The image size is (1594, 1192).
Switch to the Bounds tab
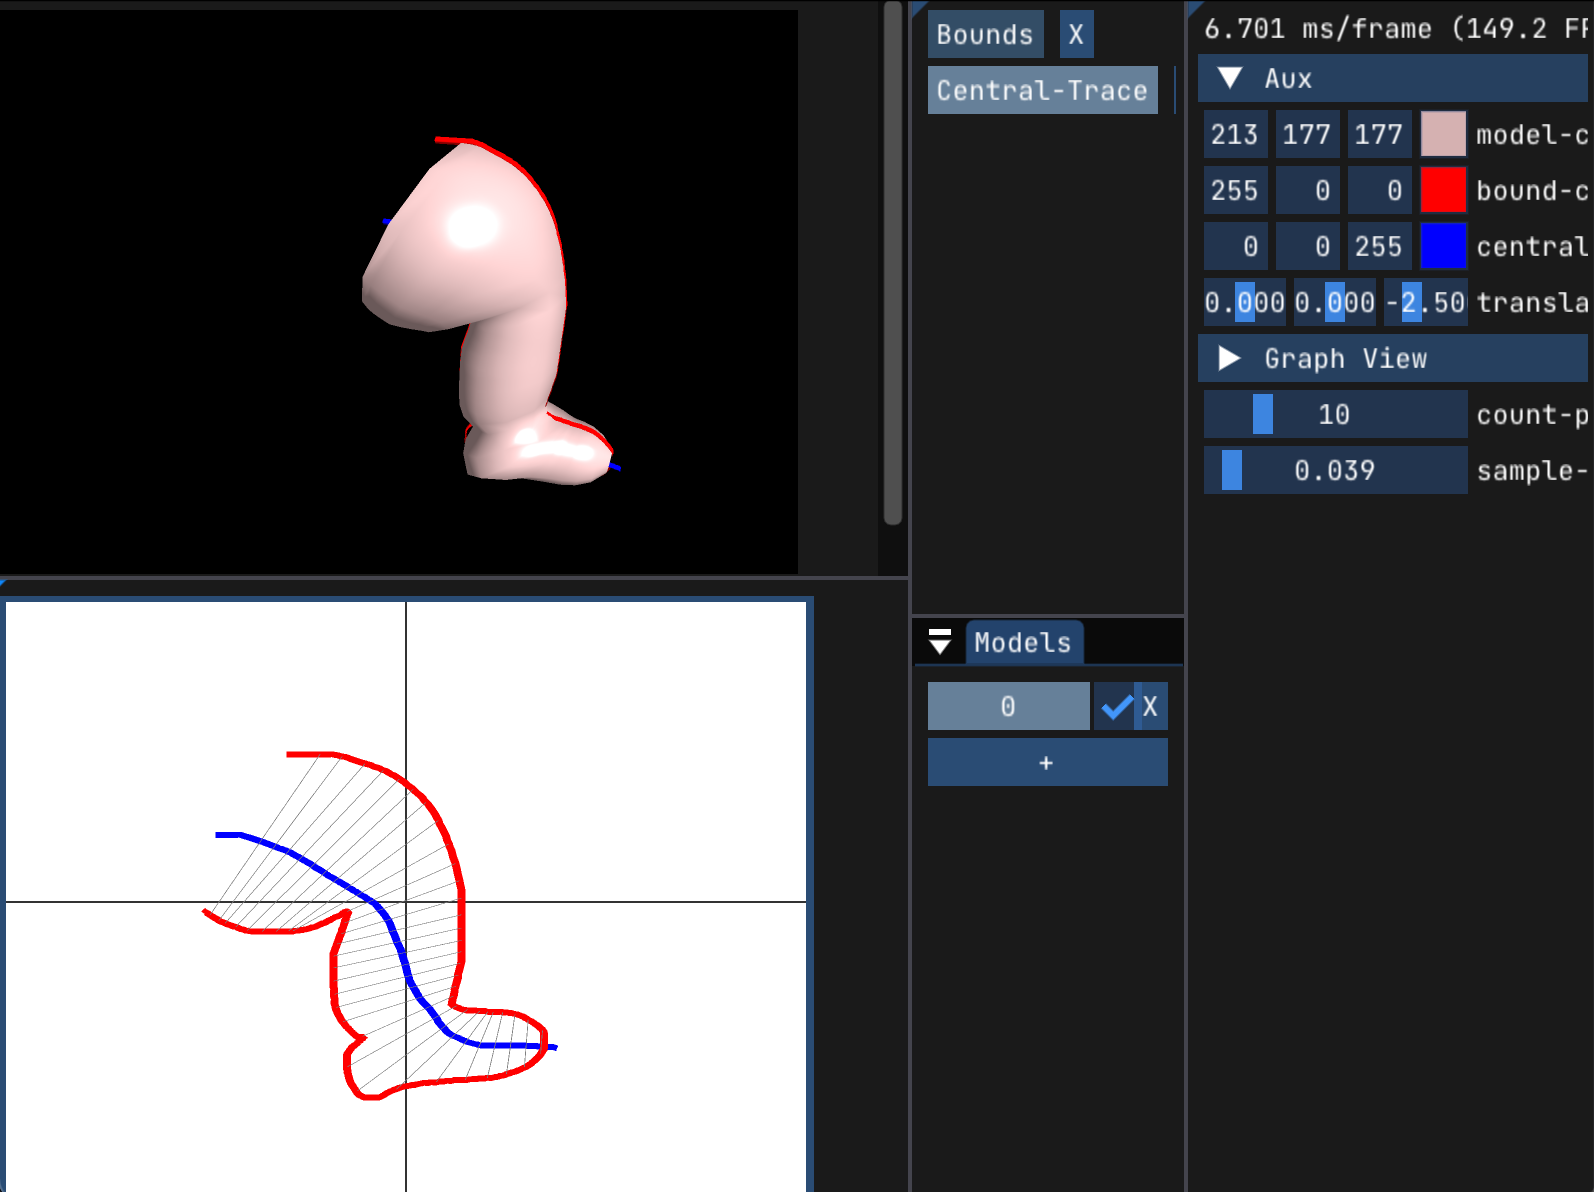click(x=985, y=34)
